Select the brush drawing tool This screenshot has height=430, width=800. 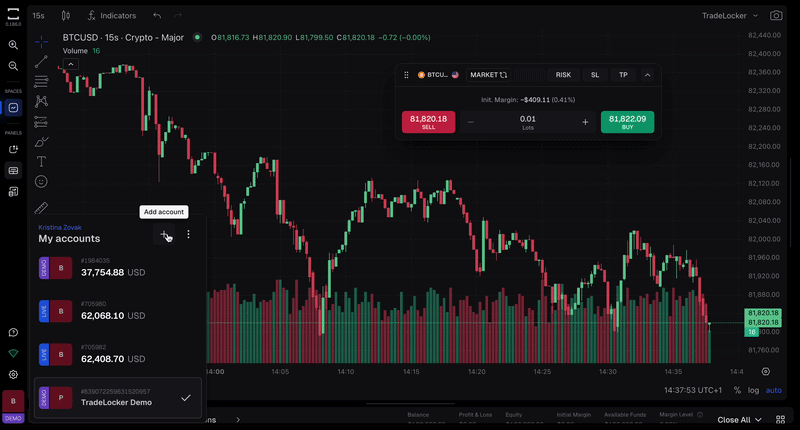[41, 142]
